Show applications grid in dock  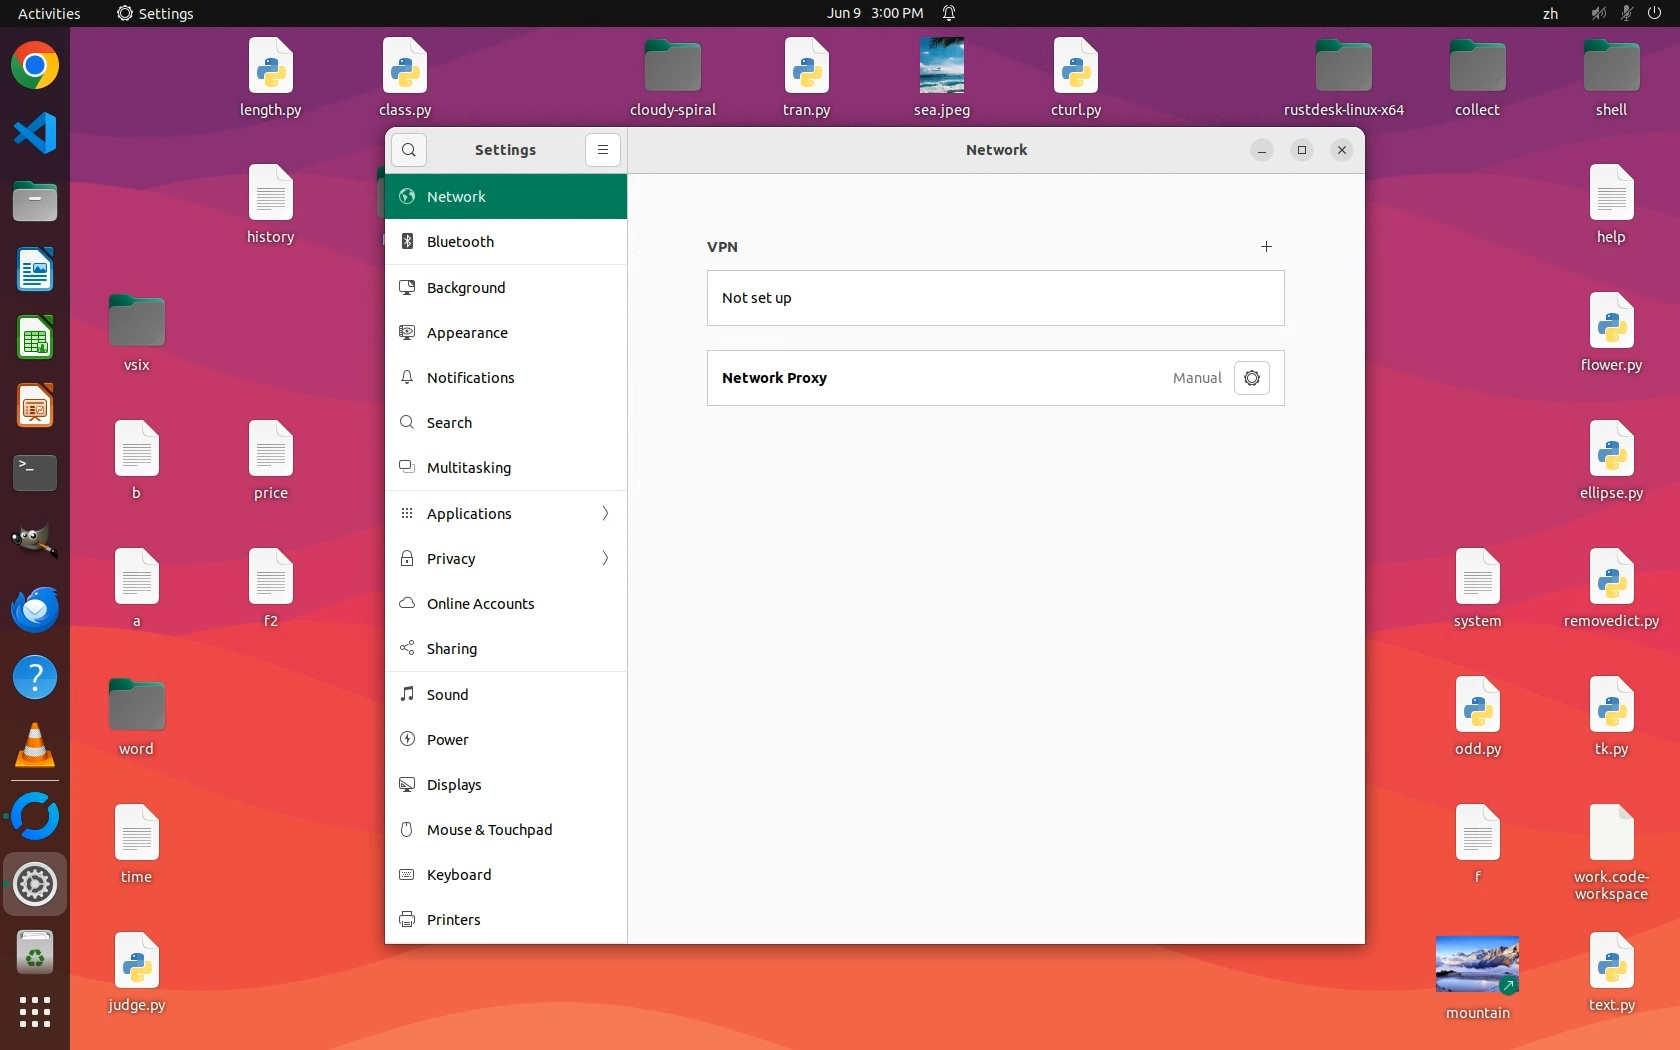(x=35, y=1012)
